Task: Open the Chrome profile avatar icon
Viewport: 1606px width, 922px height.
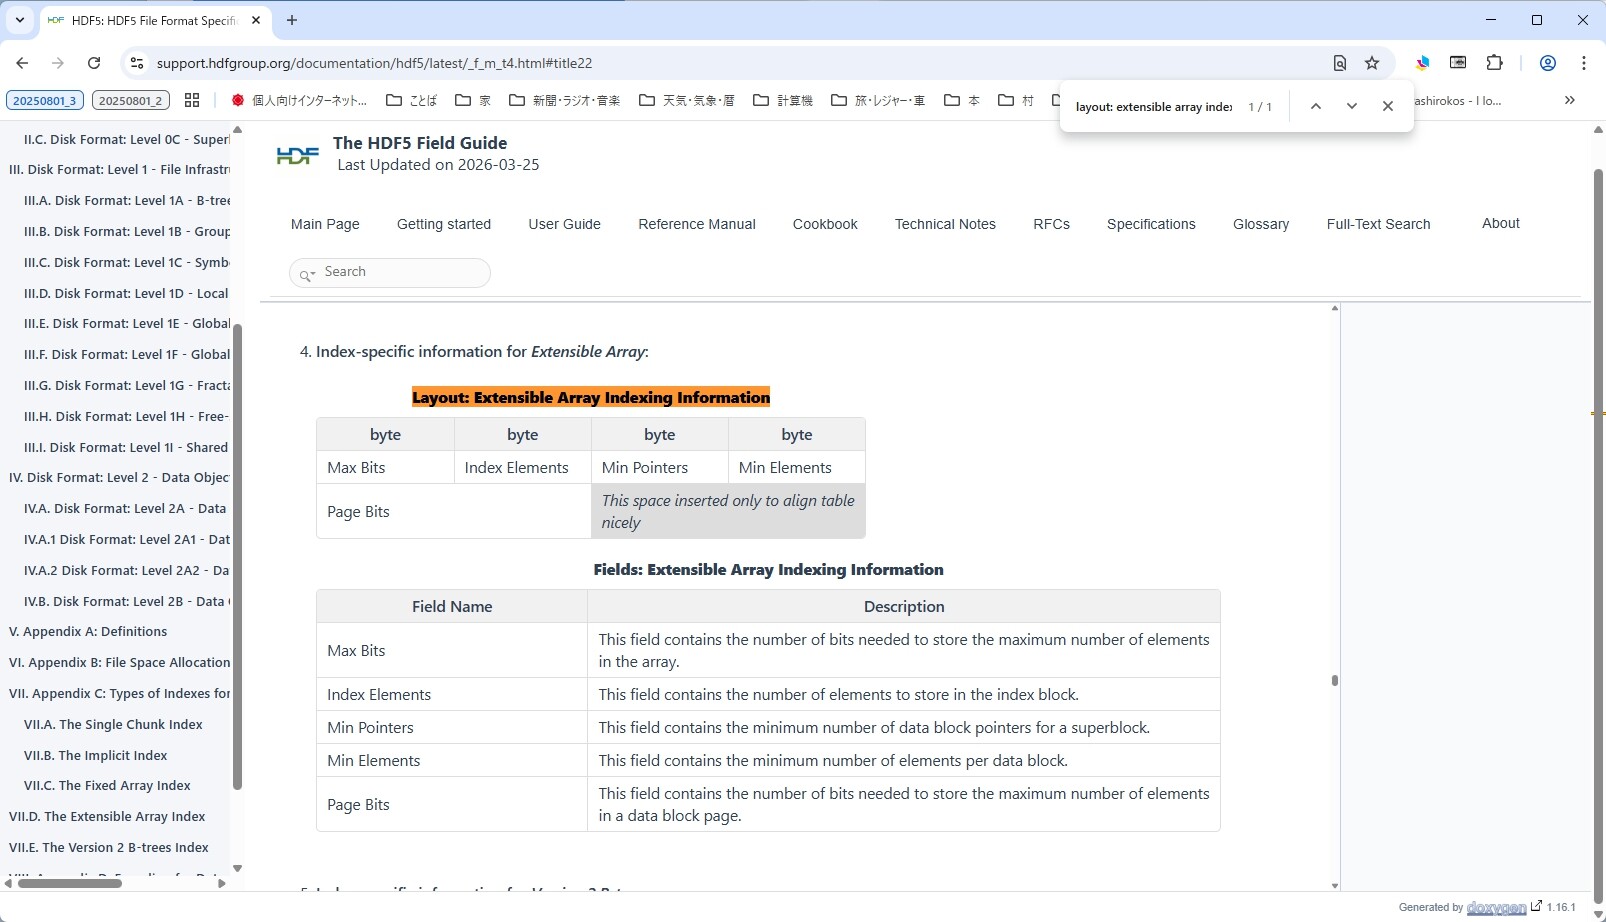Action: pos(1547,63)
